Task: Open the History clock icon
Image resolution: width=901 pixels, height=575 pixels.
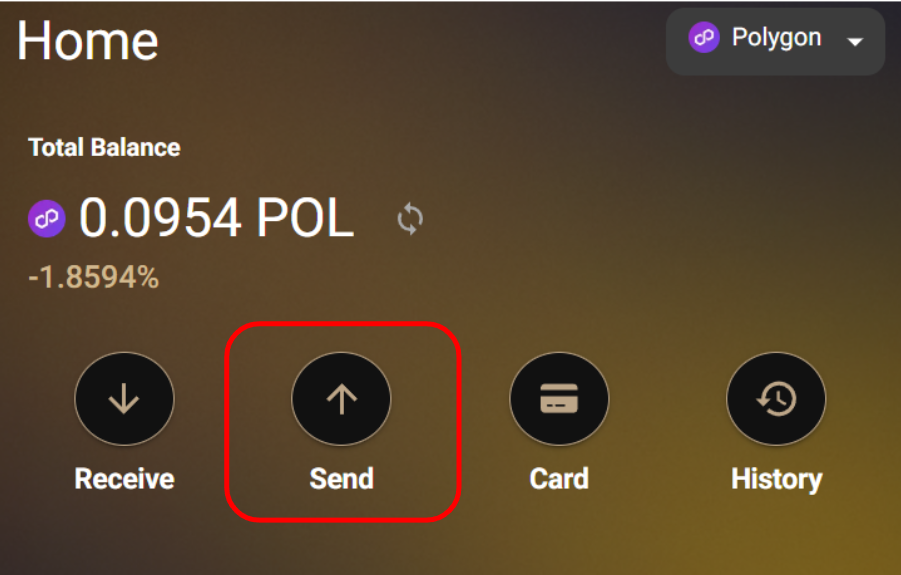Action: 776,399
